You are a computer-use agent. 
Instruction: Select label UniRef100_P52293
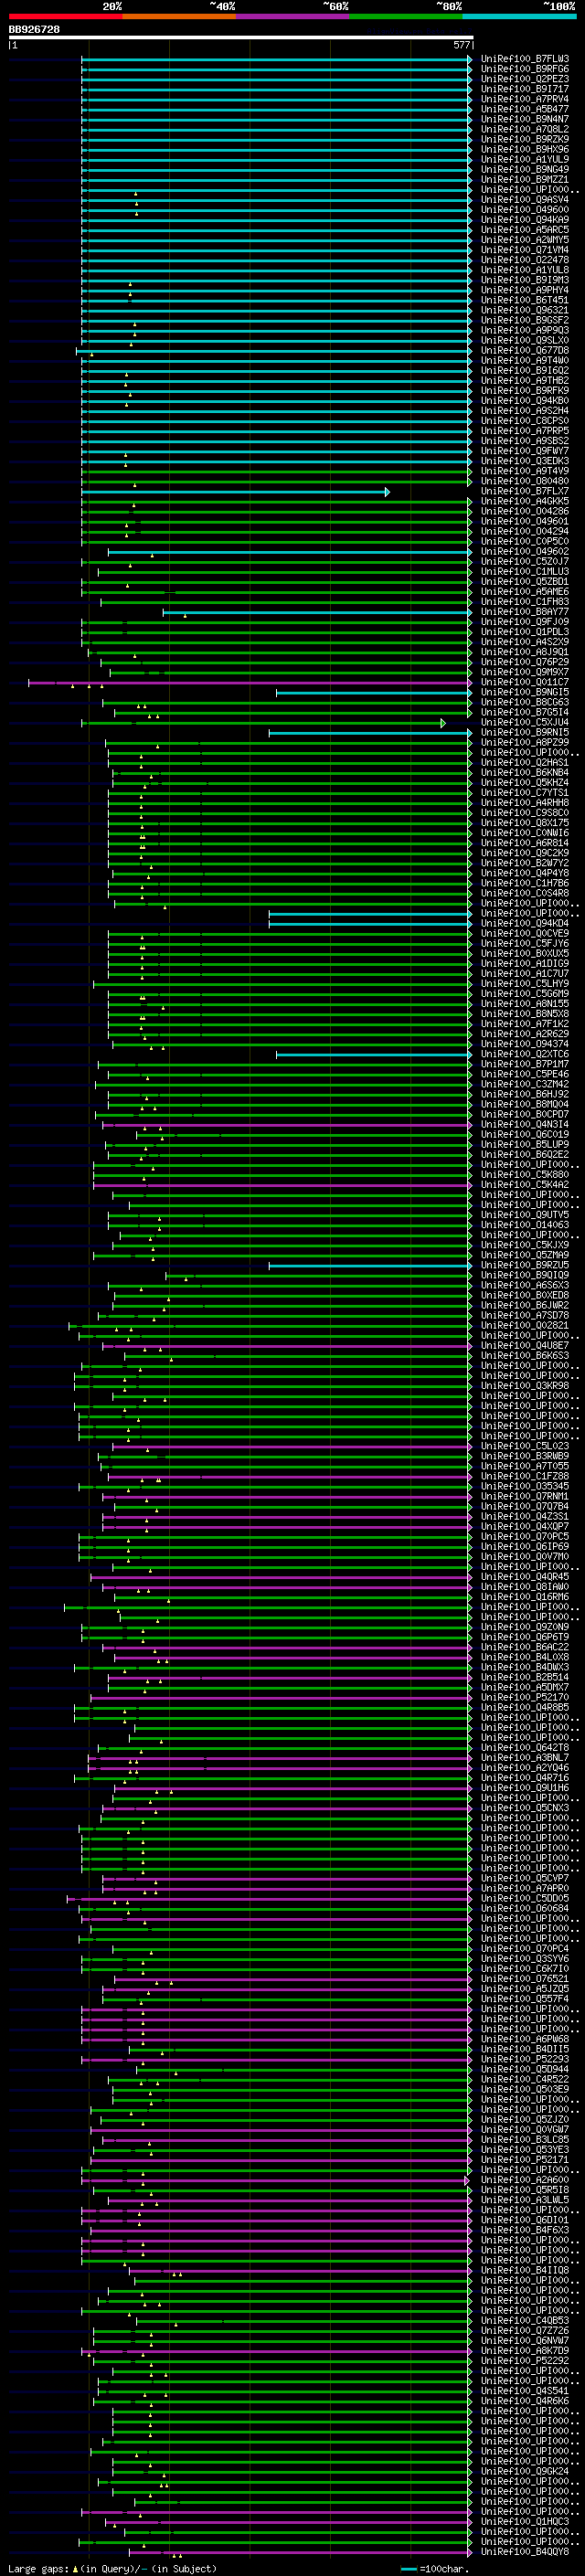point(525,2059)
